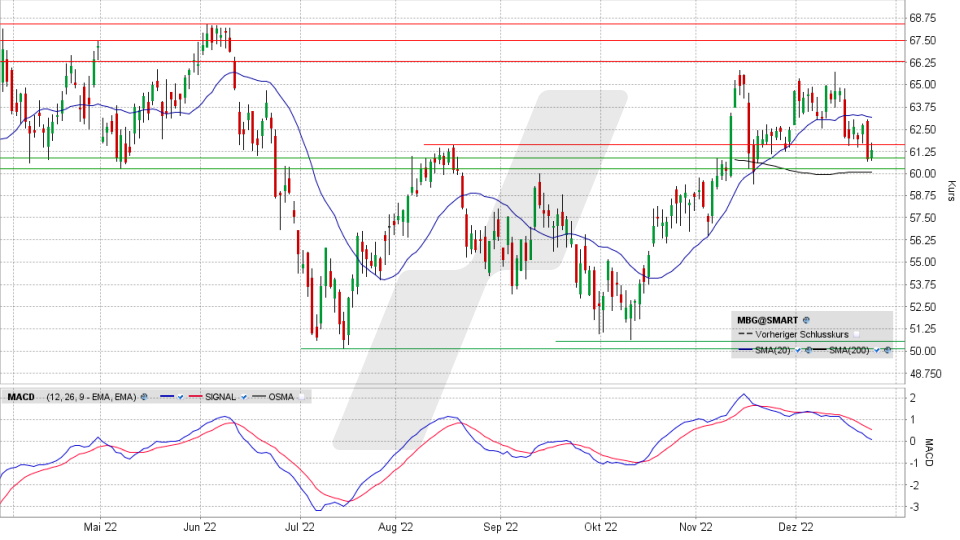Click the MBG@SMART legend title

pos(768,320)
